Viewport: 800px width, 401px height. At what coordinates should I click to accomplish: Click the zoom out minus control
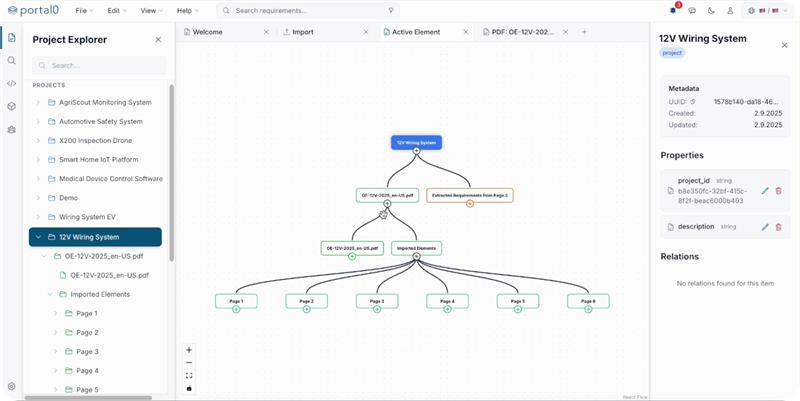coord(189,363)
